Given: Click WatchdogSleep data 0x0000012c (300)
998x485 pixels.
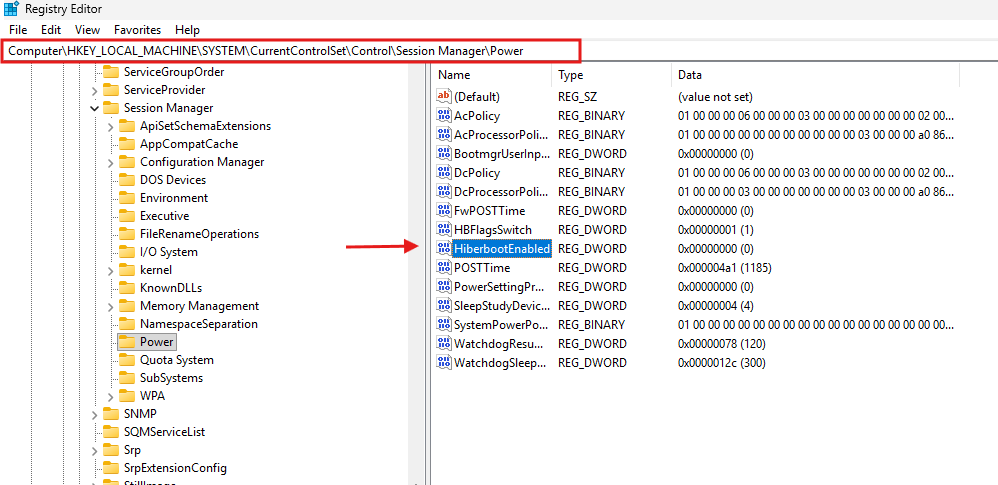Looking at the screenshot, I should tap(722, 363).
